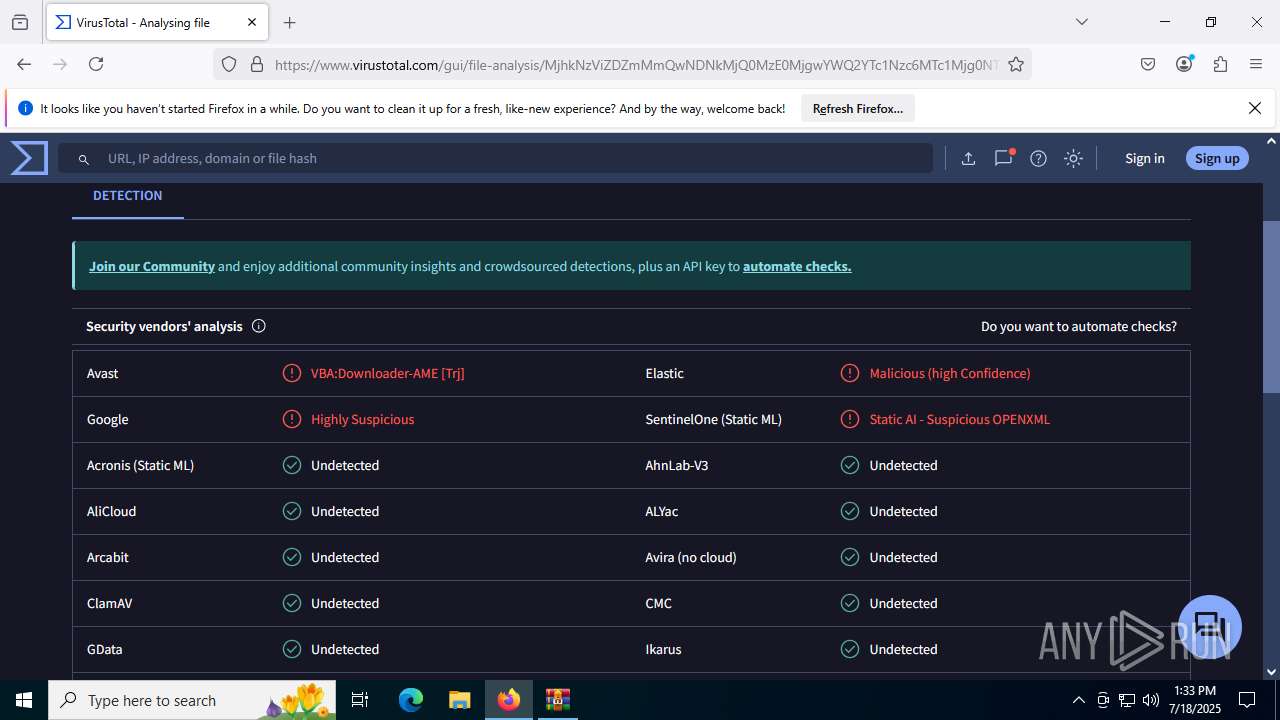The width and height of the screenshot is (1280, 720).
Task: Click the alert icon in the Google row
Action: click(x=292, y=419)
